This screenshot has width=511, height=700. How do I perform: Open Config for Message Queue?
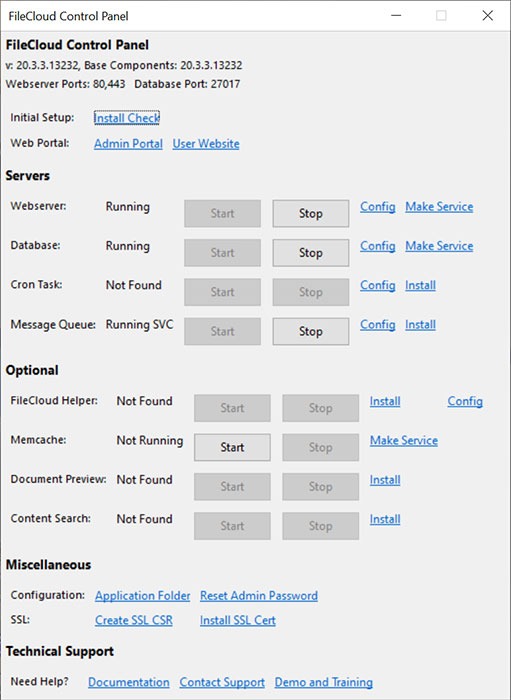point(378,325)
